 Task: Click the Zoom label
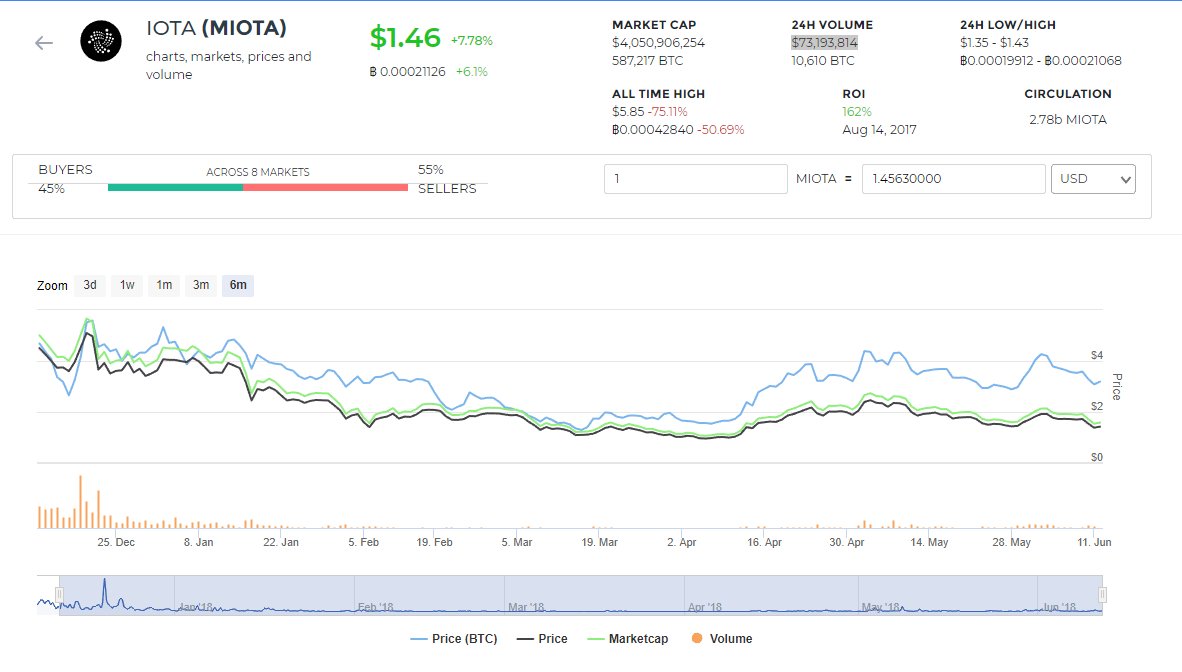(x=52, y=286)
